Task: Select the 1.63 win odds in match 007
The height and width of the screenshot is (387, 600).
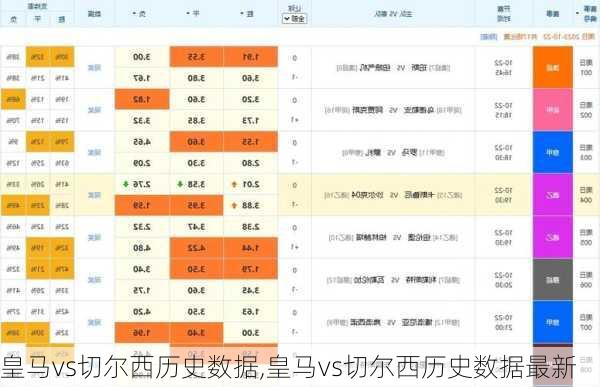Action: 251,312
